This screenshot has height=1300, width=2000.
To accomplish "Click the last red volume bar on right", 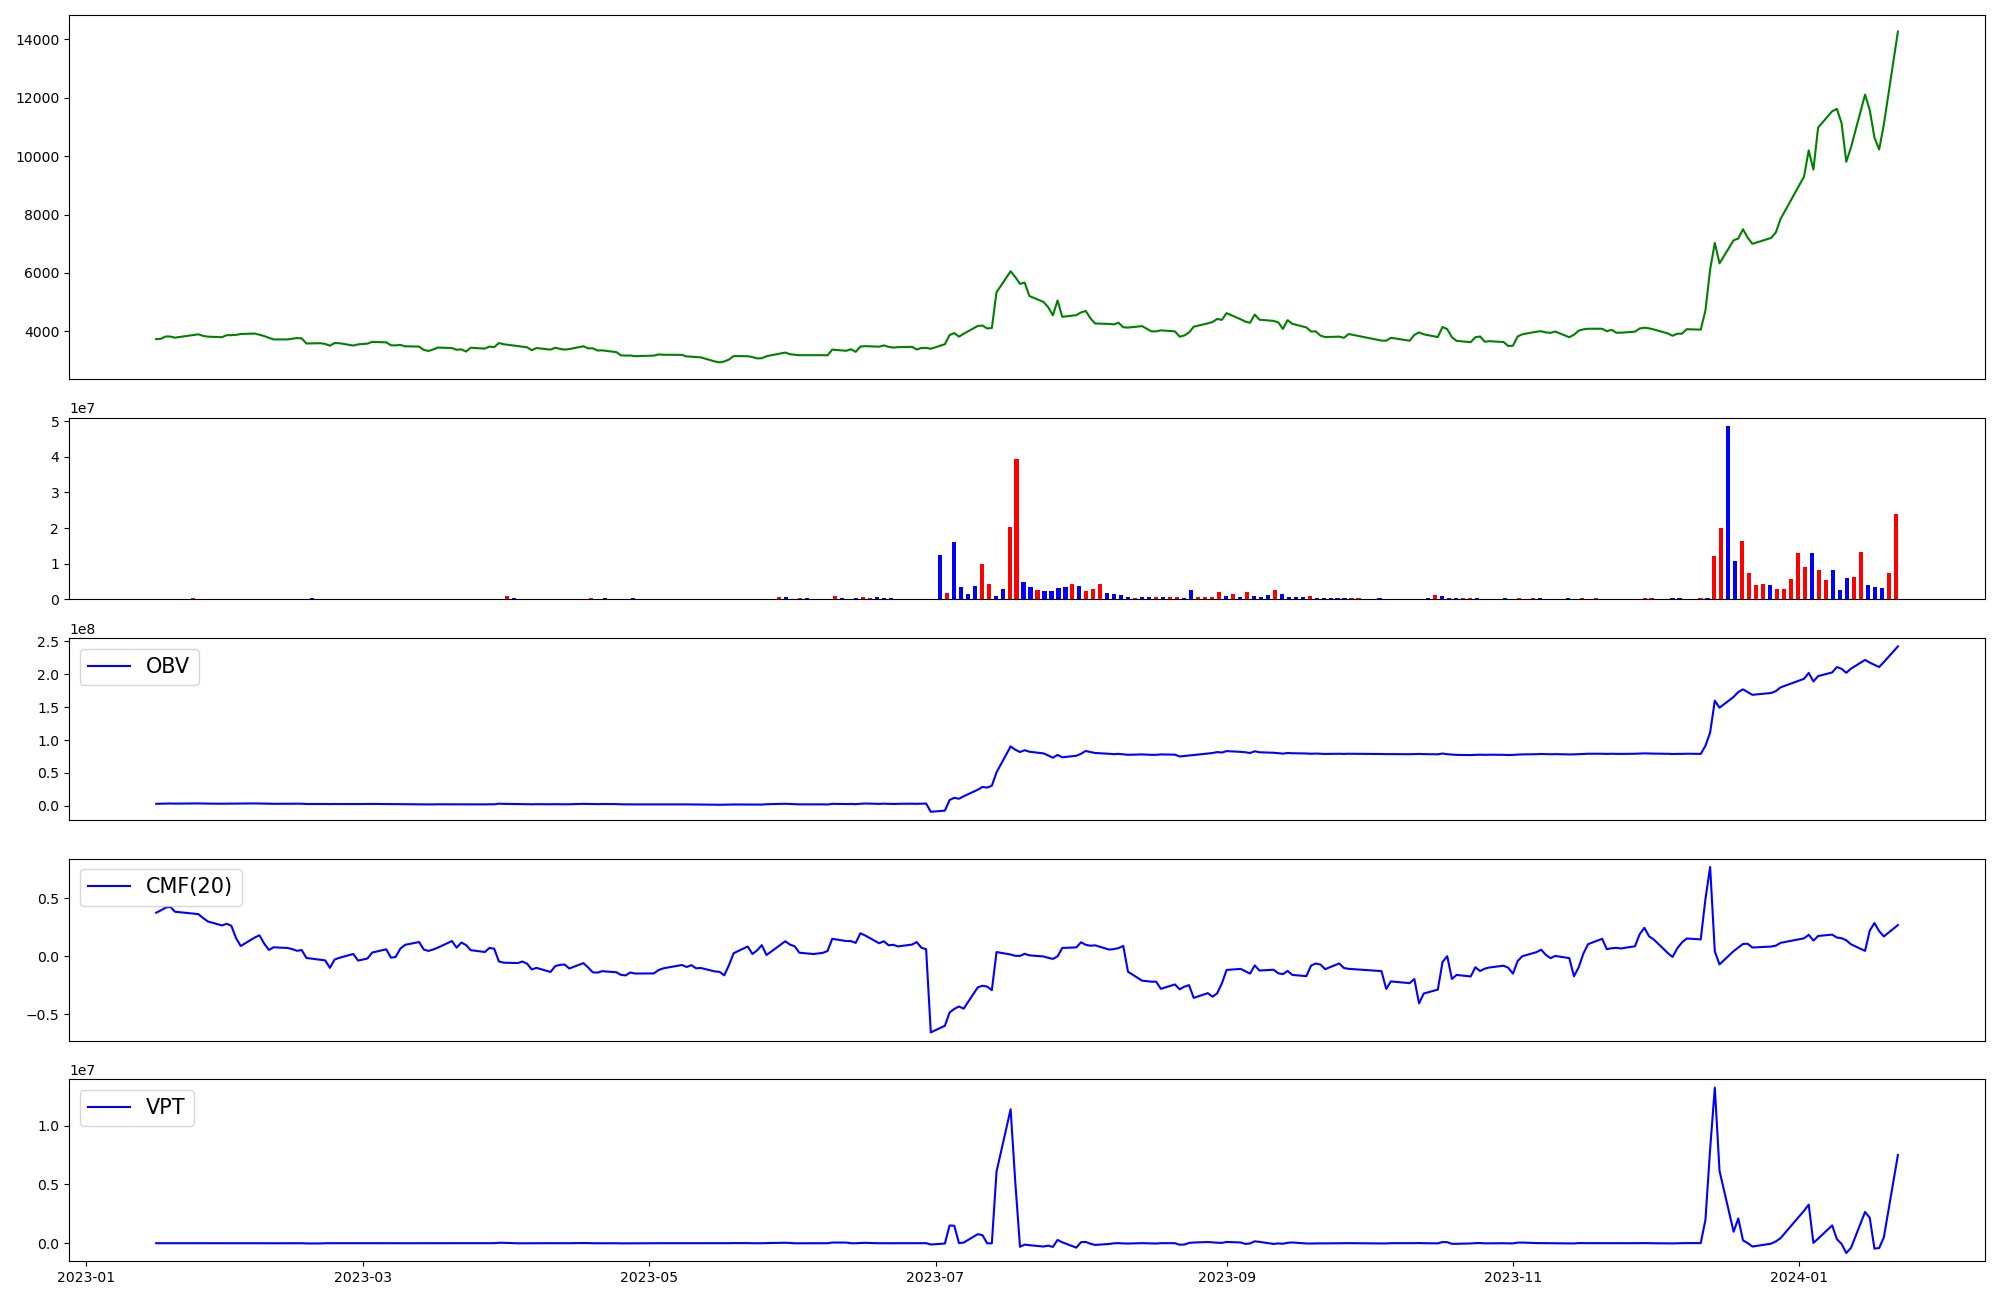I will click(x=1896, y=556).
